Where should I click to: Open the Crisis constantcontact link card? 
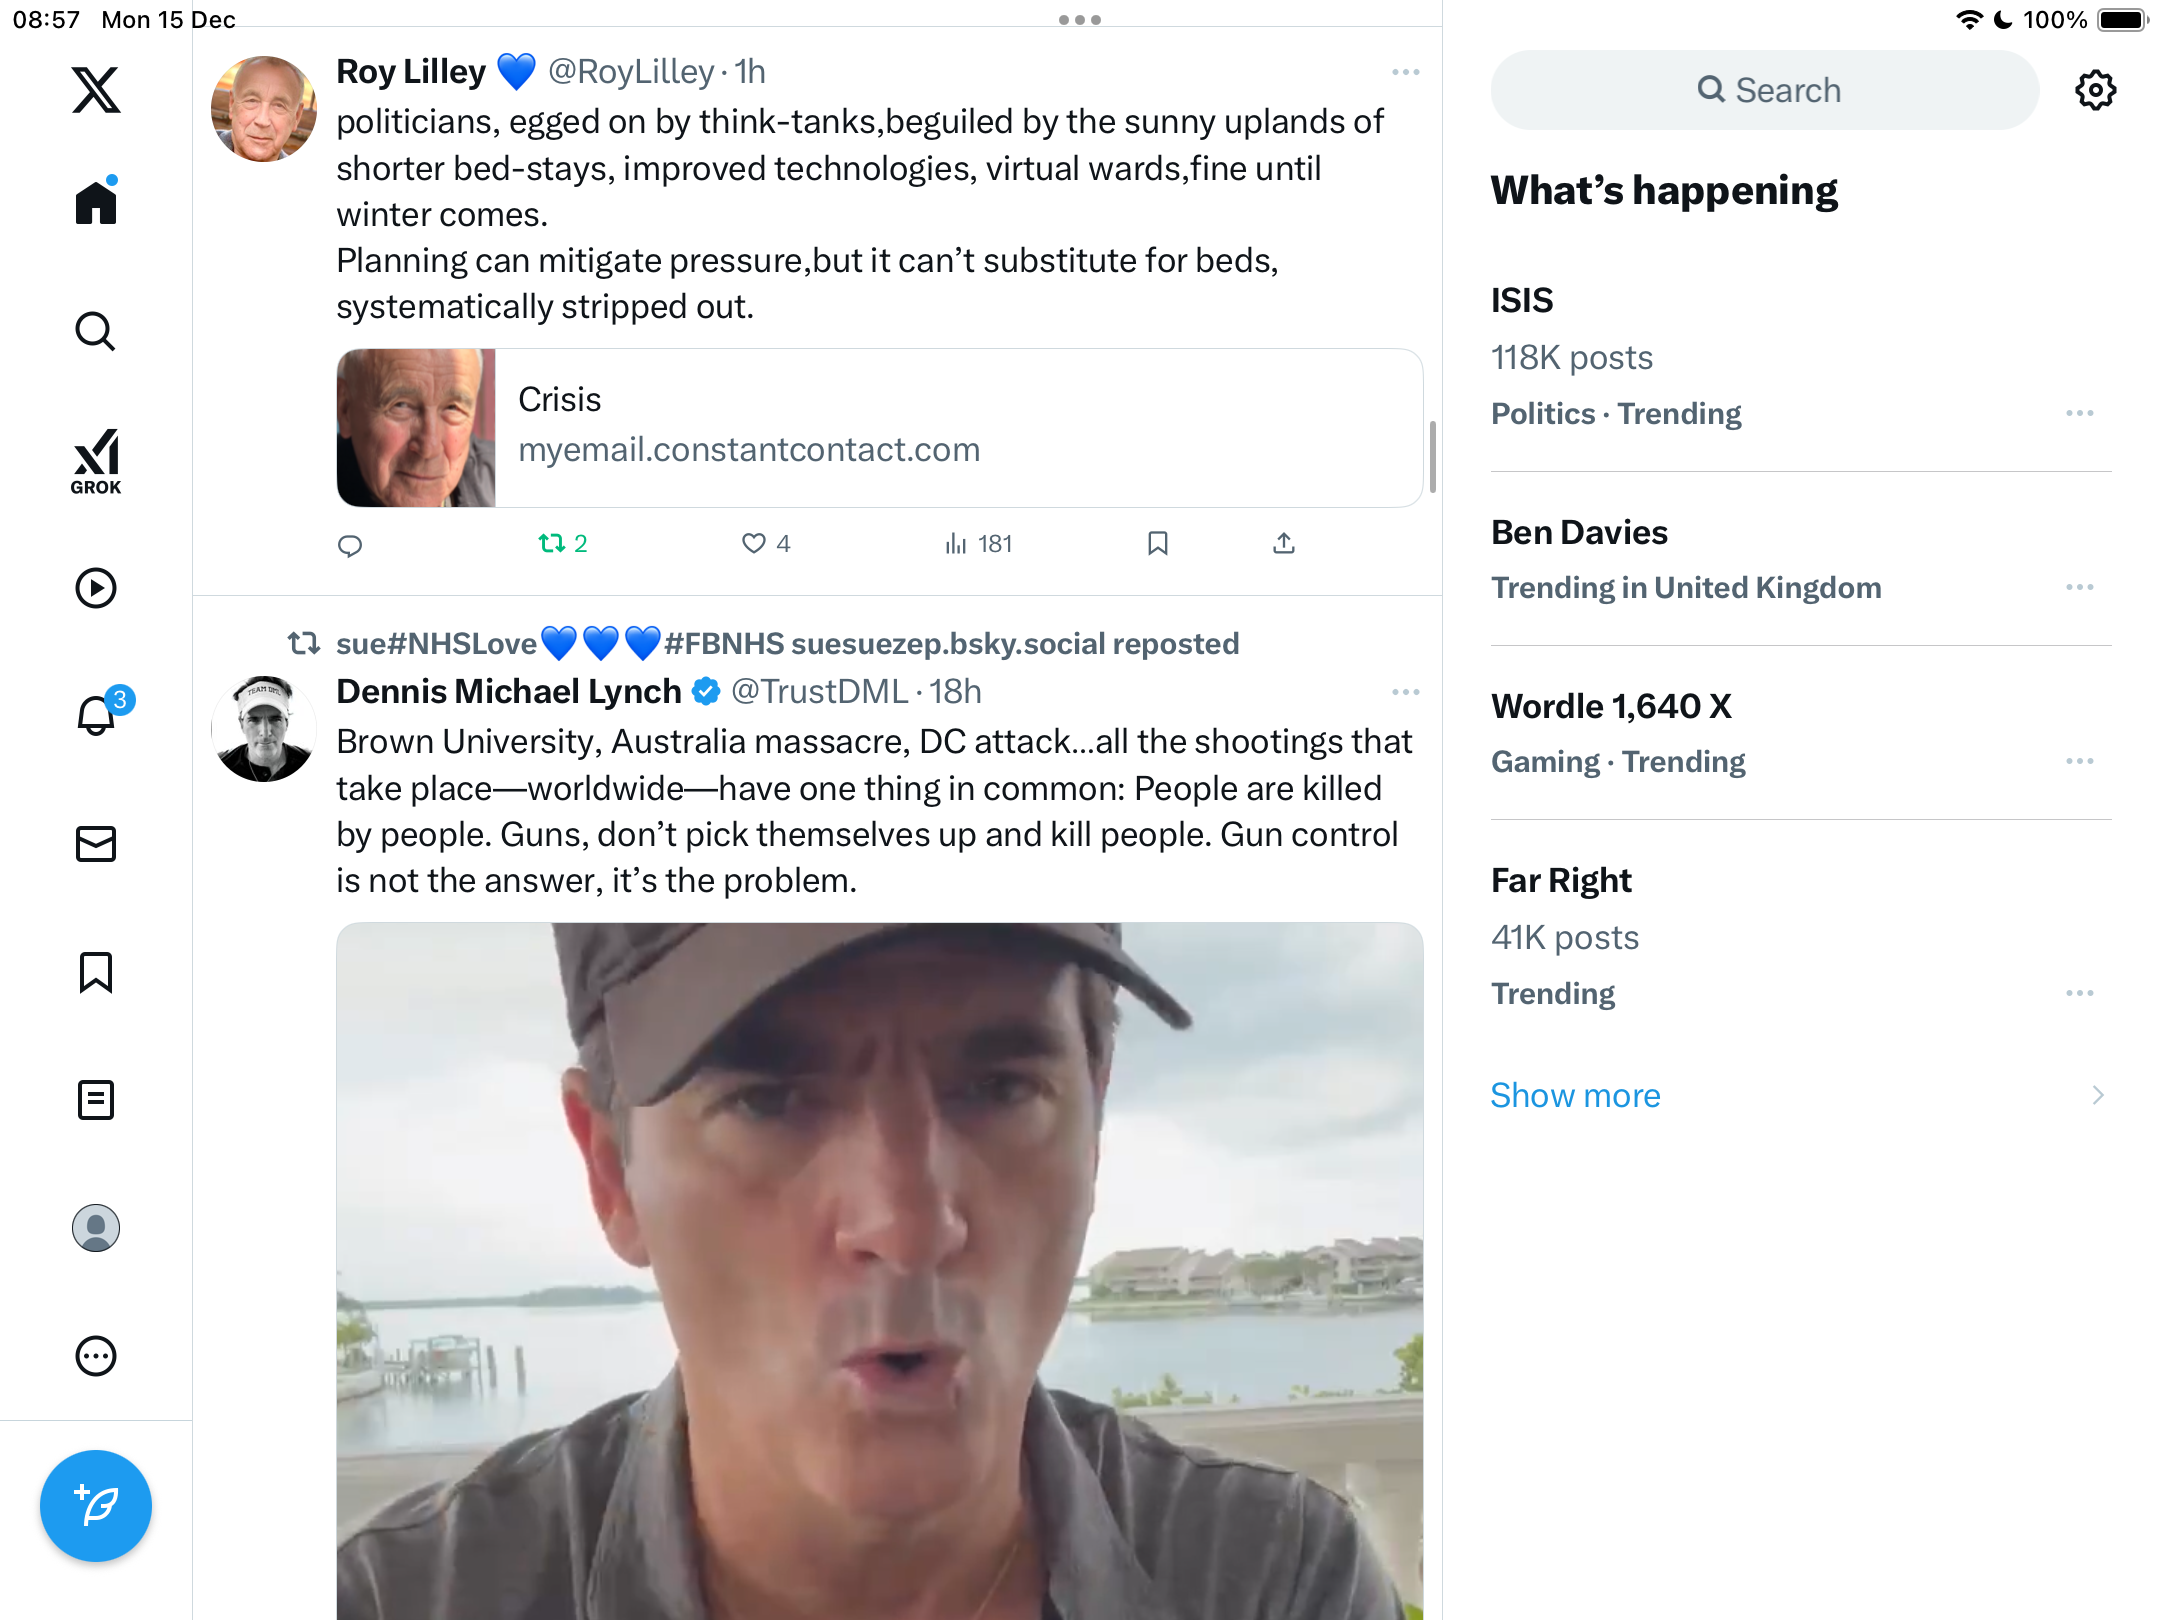tap(878, 428)
